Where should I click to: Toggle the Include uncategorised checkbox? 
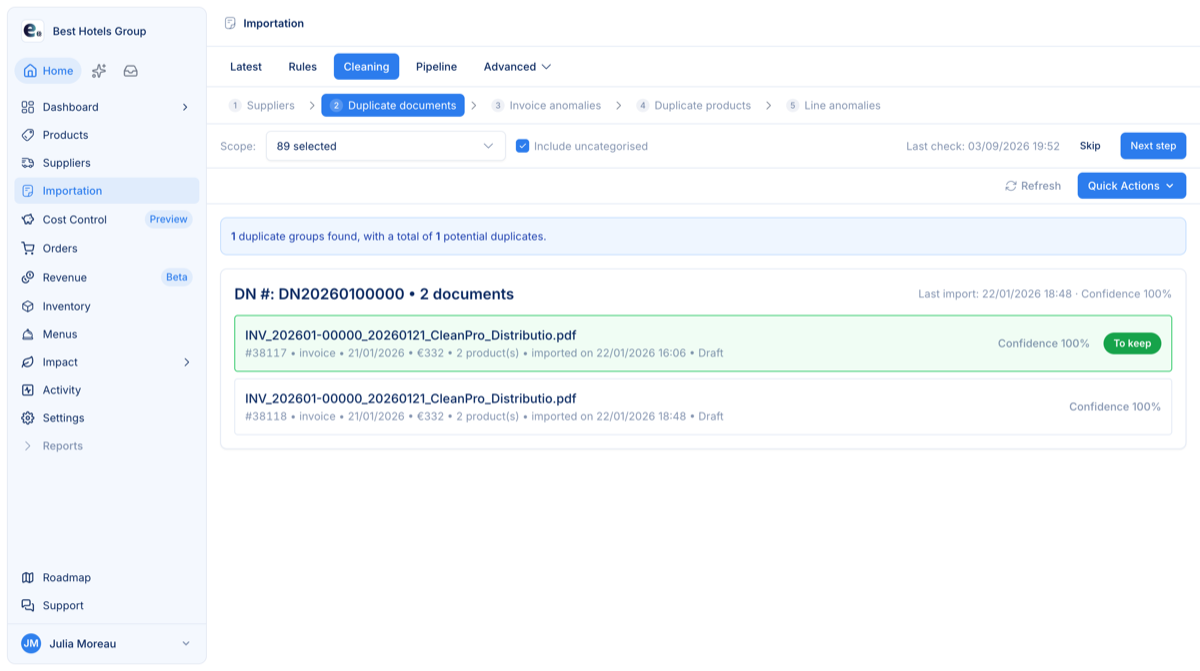coord(522,146)
